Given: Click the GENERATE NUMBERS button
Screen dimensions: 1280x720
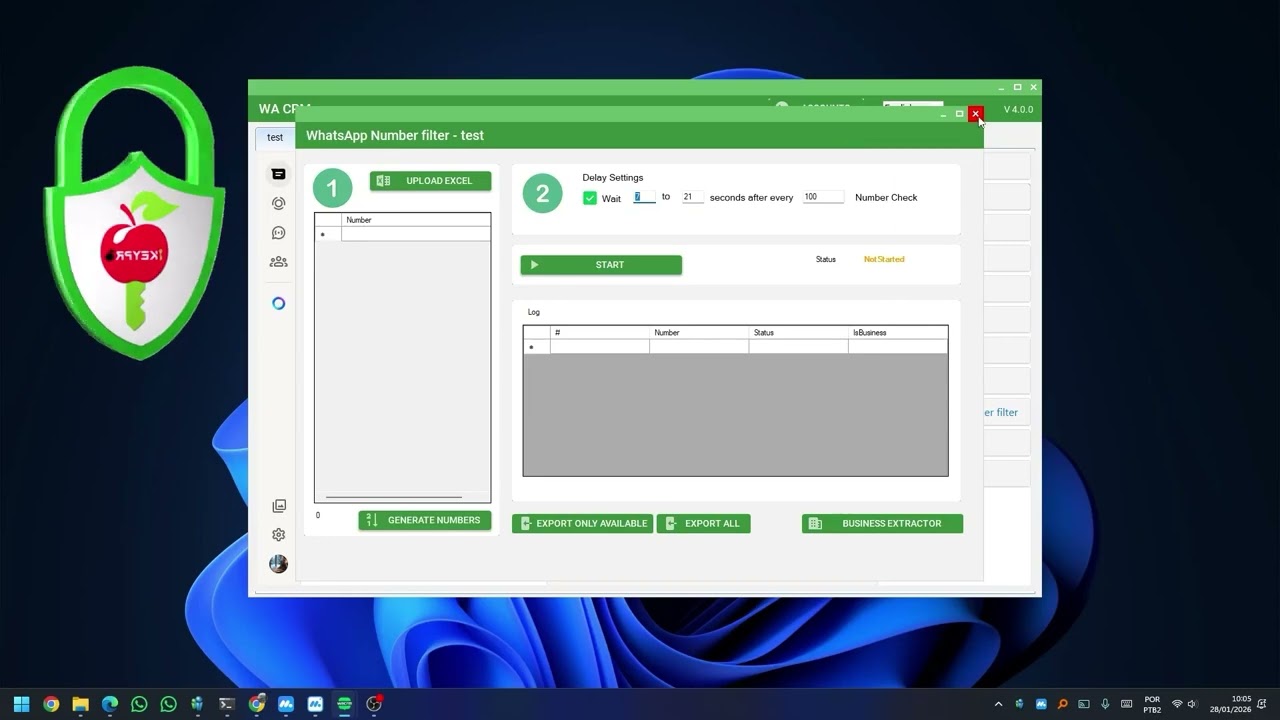Looking at the screenshot, I should point(425,520).
